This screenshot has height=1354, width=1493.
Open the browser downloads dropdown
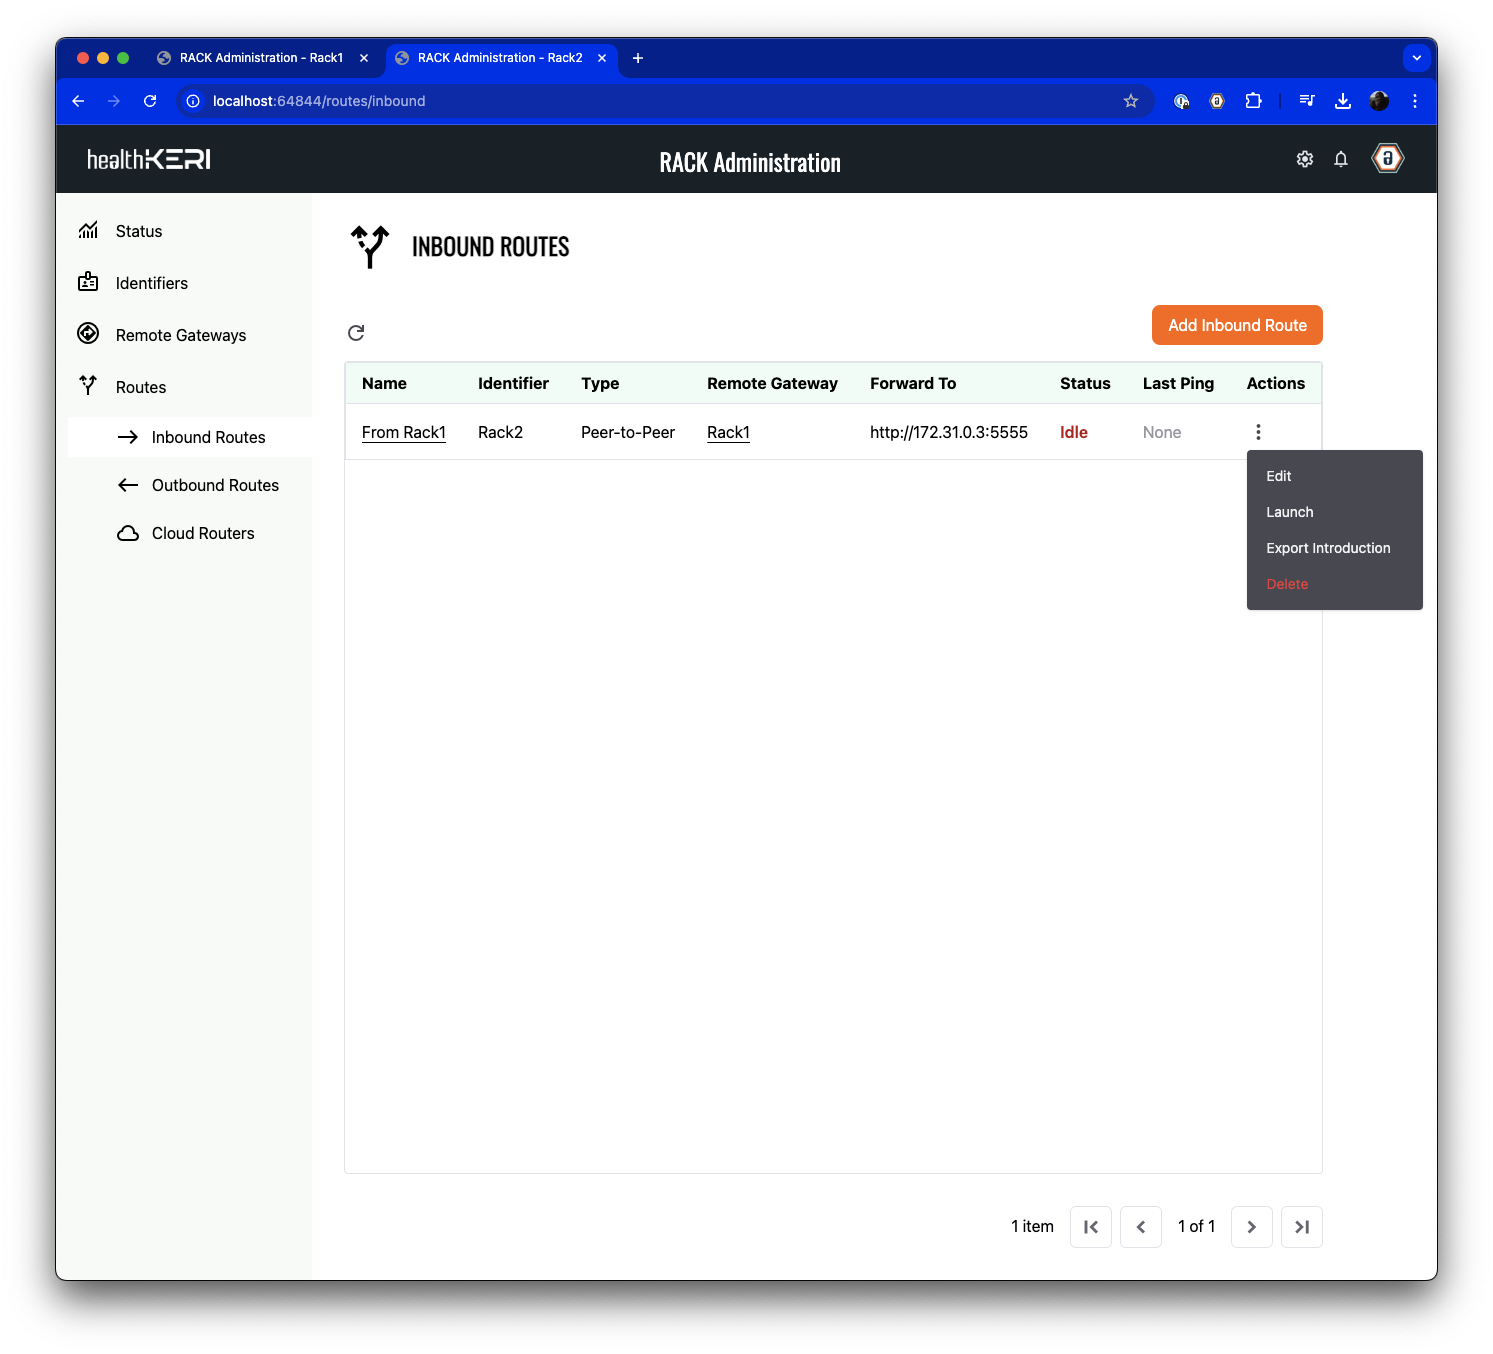tap(1343, 101)
